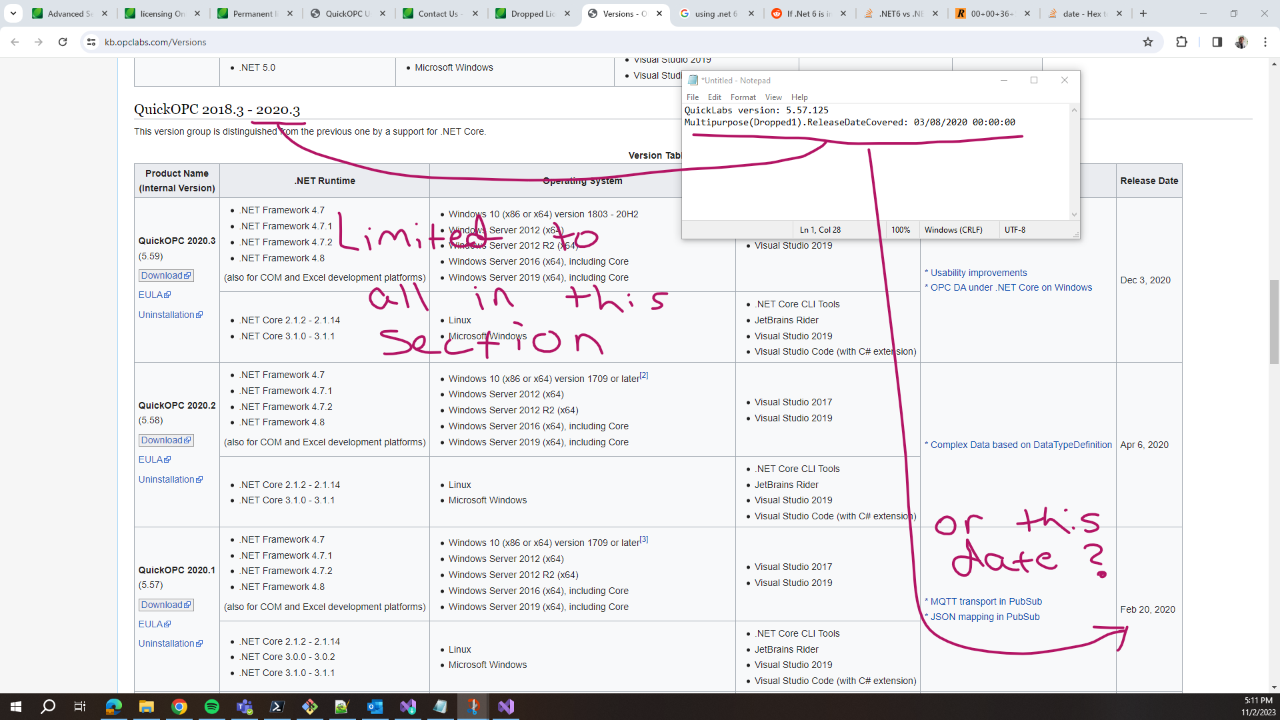The width and height of the screenshot is (1280, 720).
Task: Open footnote [3] next to Windows 10 version
Action: coord(644,540)
